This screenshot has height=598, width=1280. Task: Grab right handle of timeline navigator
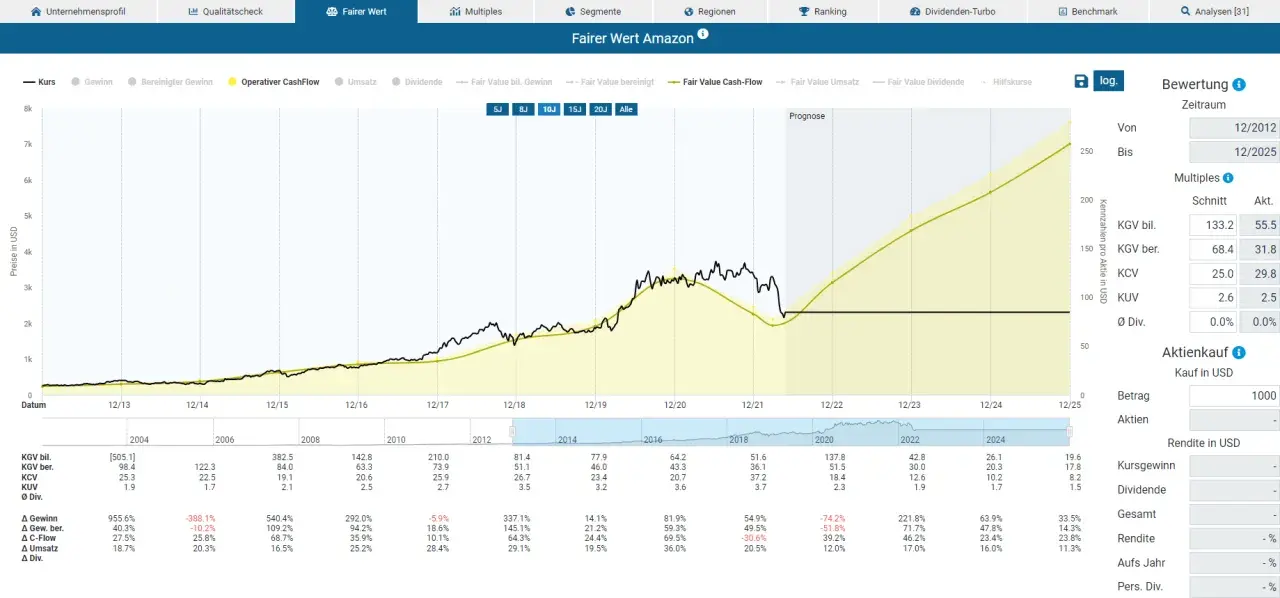[1070, 432]
